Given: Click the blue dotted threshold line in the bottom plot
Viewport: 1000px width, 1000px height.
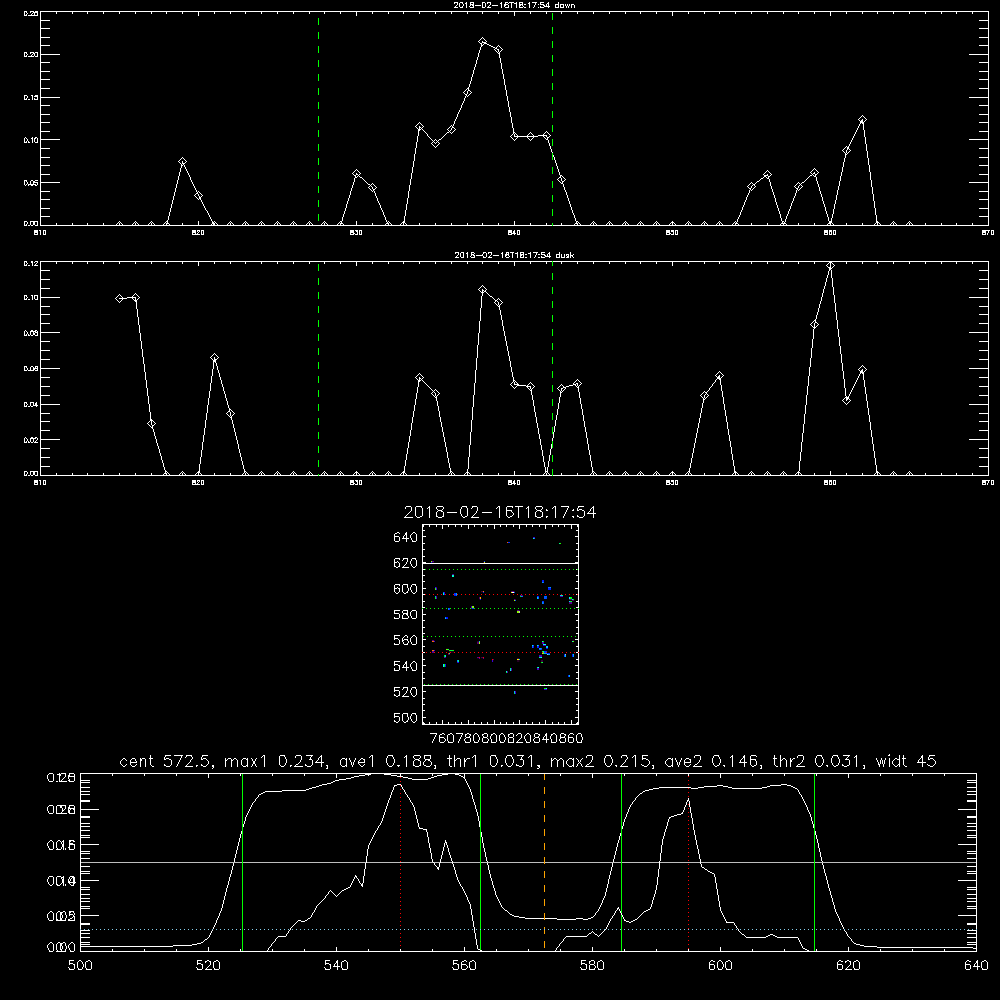Looking at the screenshot, I should 528,929.
